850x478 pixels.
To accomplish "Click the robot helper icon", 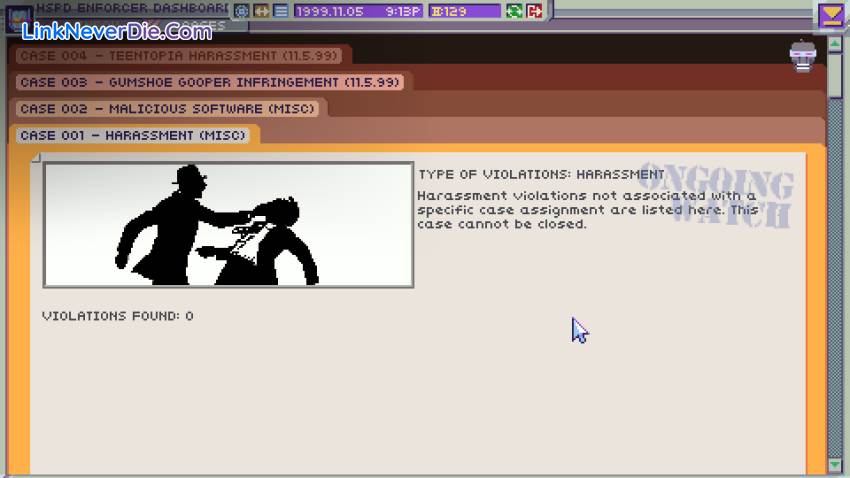I will 803,56.
